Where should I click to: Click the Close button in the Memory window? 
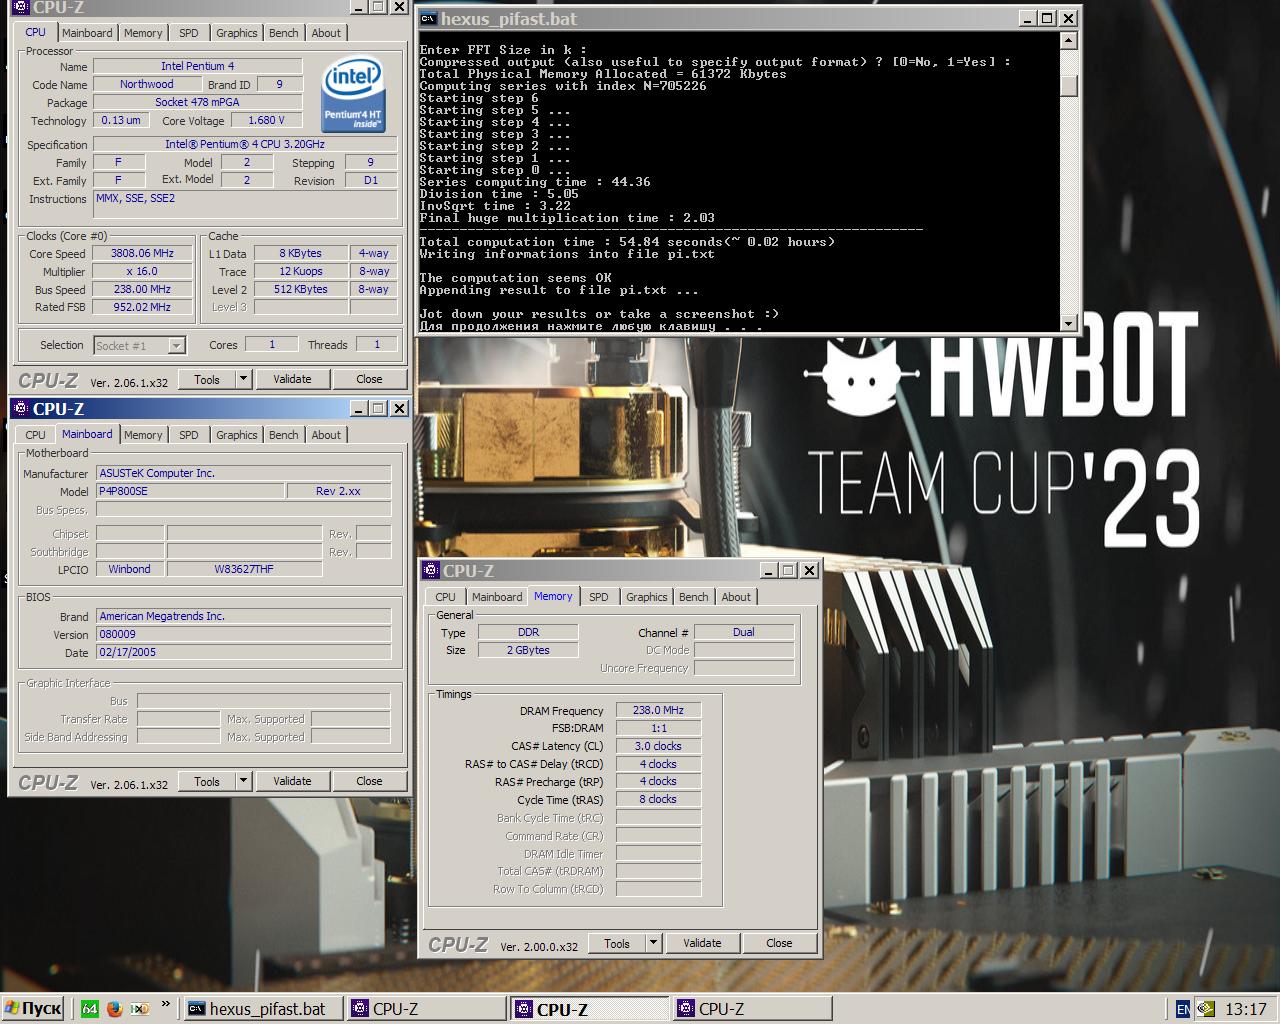[x=779, y=943]
